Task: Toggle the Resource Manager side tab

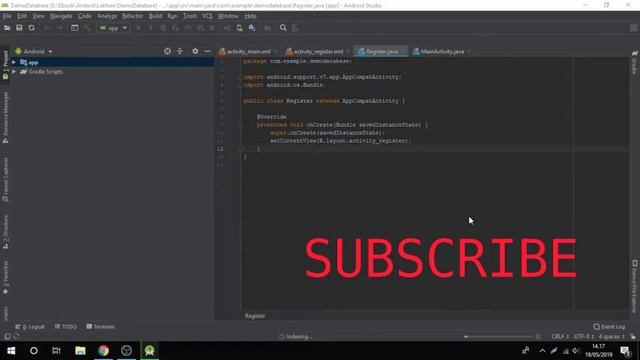Action: [x=5, y=117]
